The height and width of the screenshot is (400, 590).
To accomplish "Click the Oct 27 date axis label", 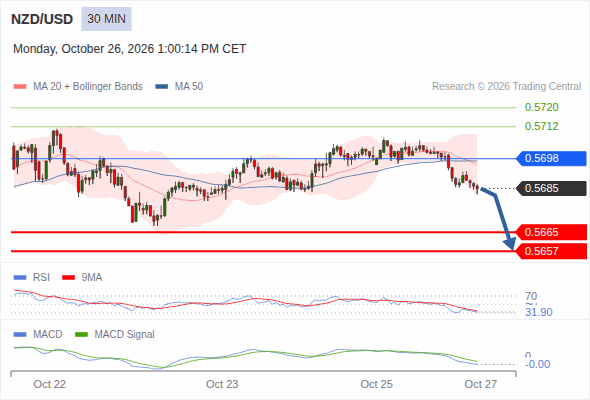I will [x=481, y=384].
